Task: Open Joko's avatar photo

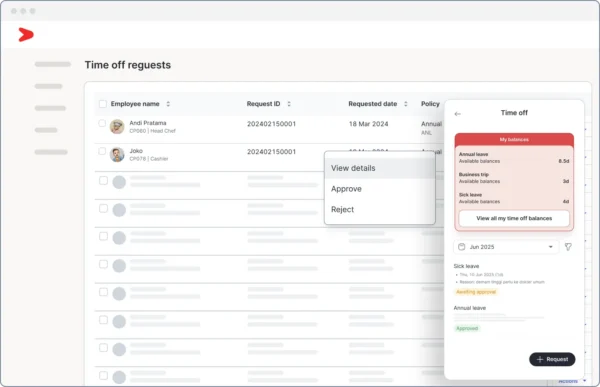Action: pos(117,155)
